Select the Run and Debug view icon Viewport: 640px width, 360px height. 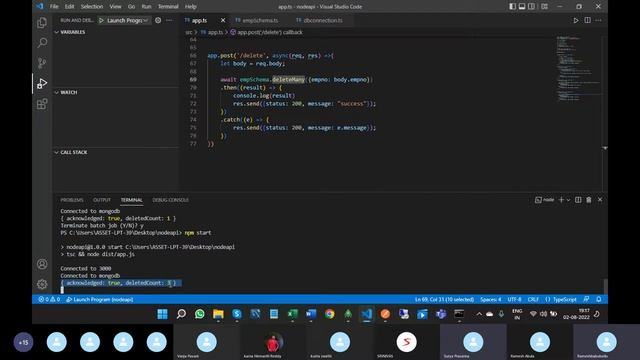click(x=42, y=83)
